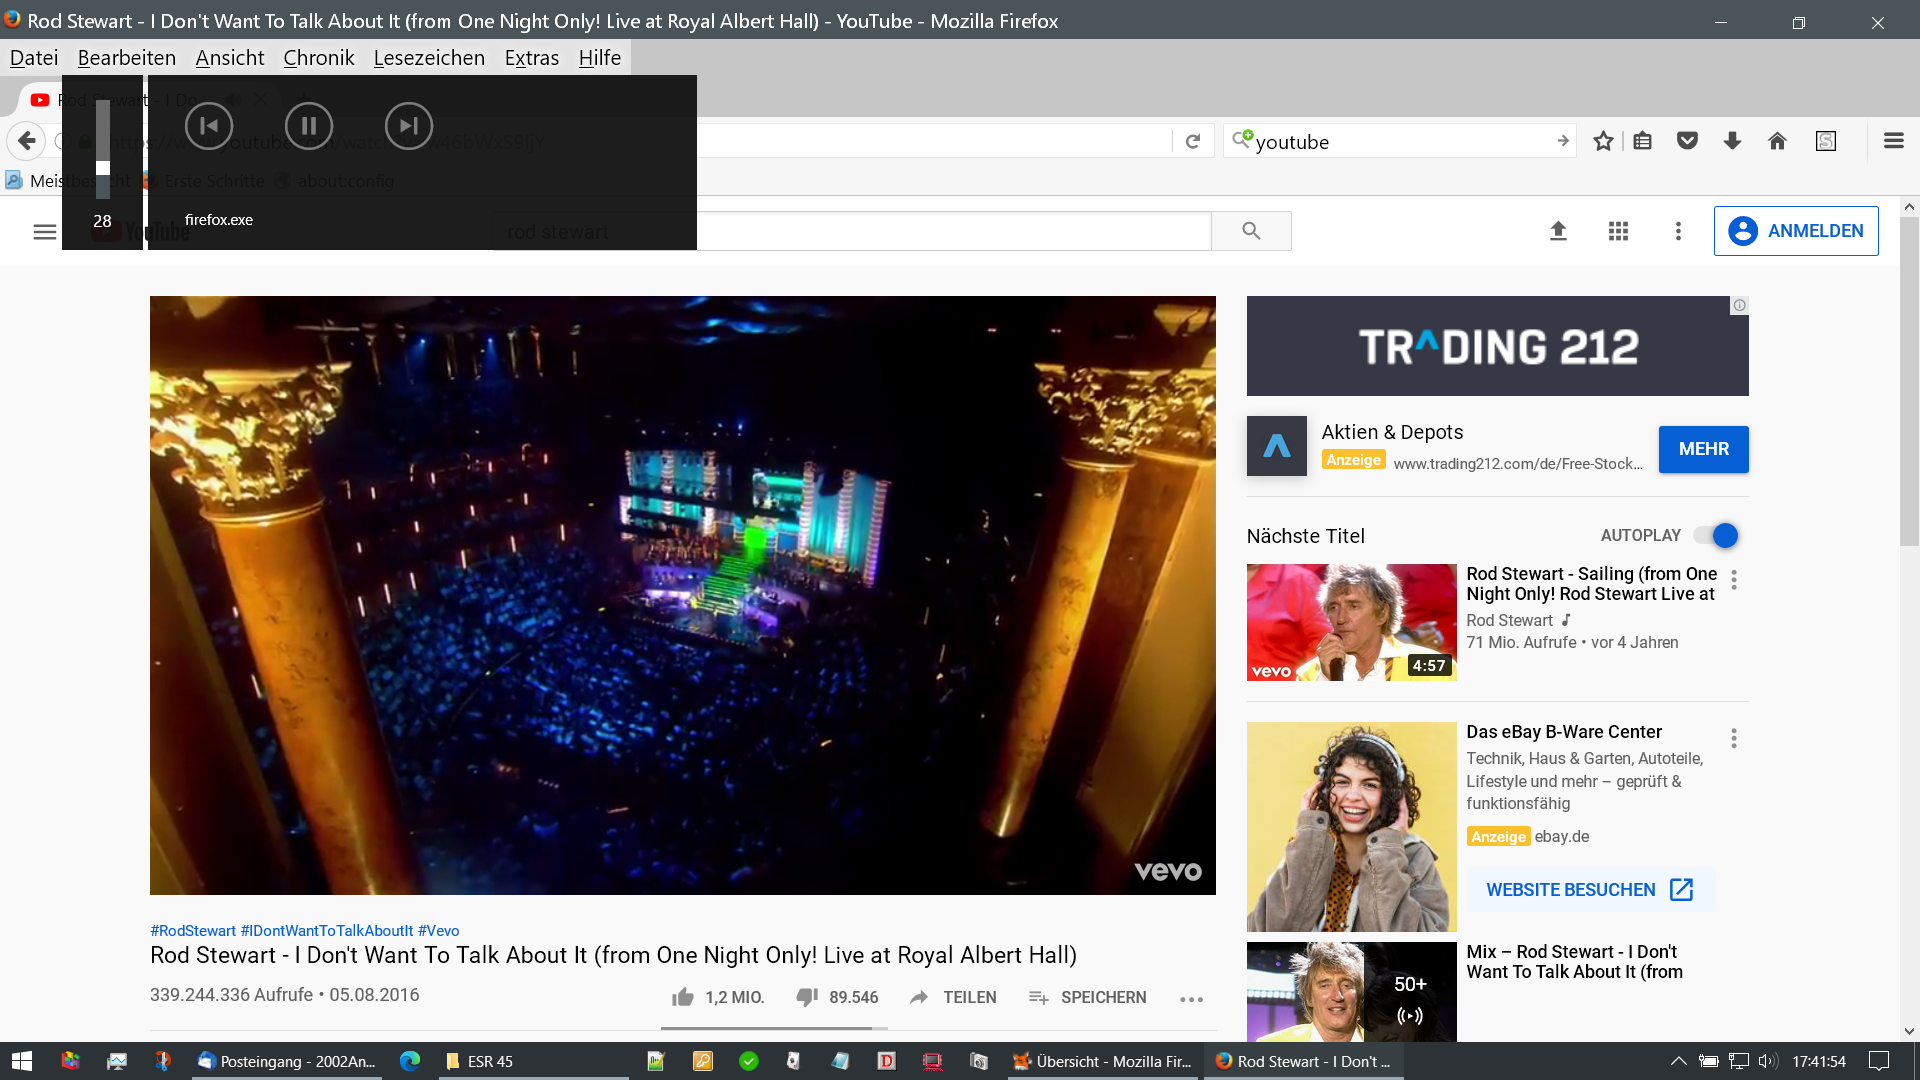Skip to next track in media overlay

[408, 126]
